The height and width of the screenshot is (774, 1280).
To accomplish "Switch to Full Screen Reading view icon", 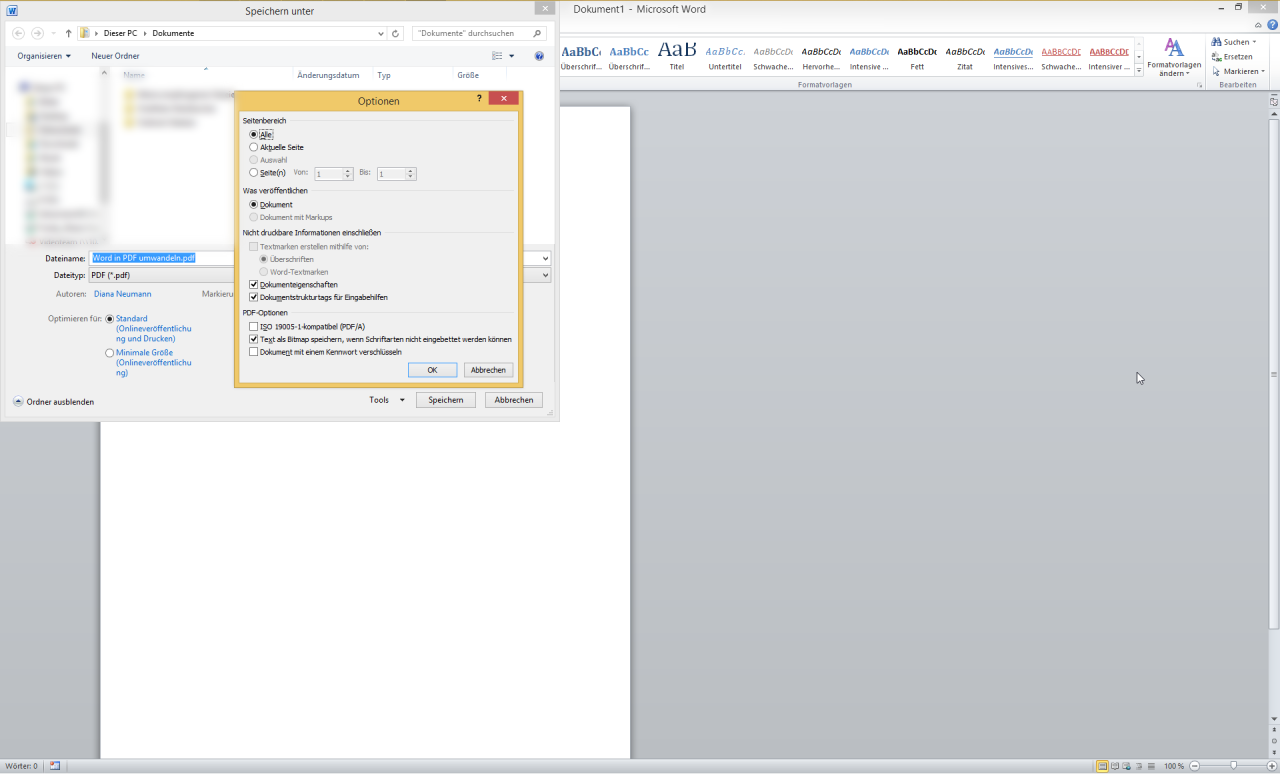I will coord(1115,766).
